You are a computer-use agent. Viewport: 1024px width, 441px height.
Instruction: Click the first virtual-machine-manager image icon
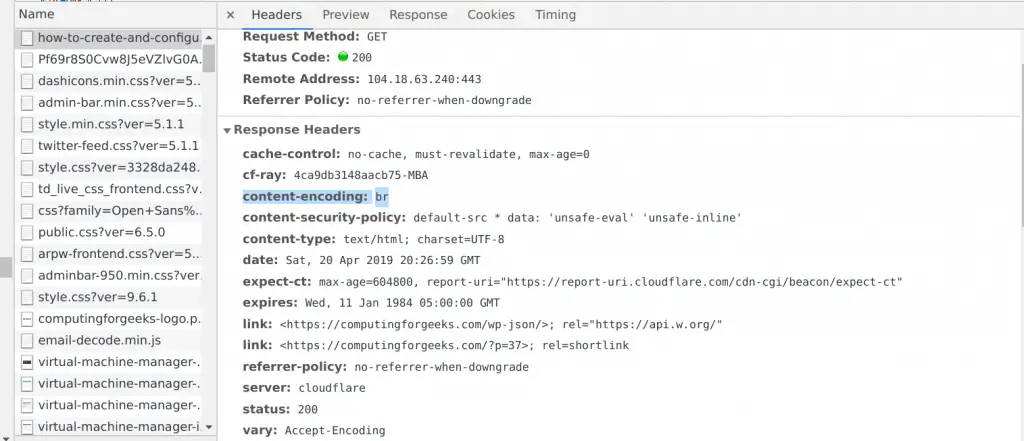(x=27, y=362)
